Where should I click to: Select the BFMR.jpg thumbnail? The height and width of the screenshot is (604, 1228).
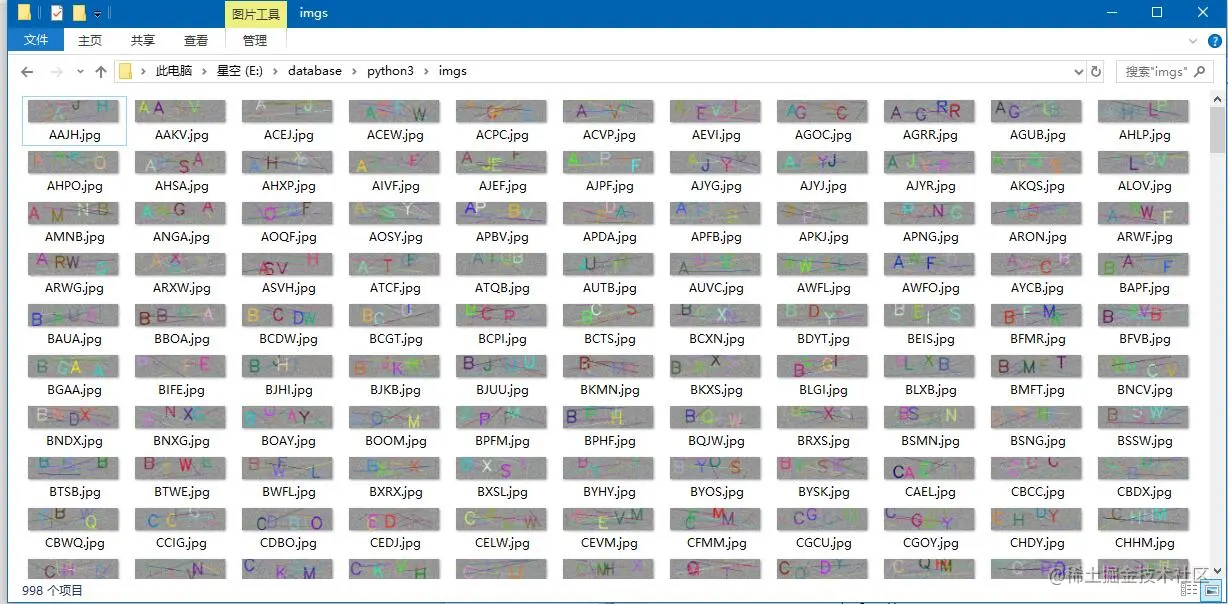click(1037, 315)
